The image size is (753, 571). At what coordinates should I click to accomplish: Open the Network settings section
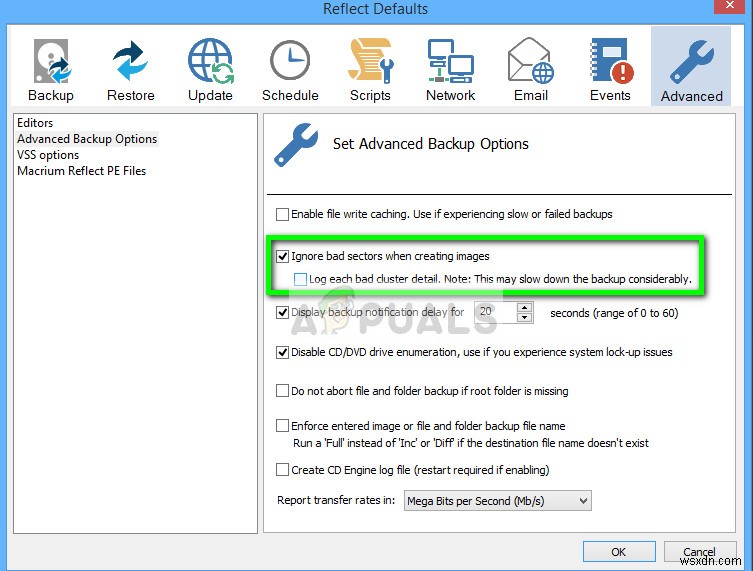pyautogui.click(x=450, y=69)
